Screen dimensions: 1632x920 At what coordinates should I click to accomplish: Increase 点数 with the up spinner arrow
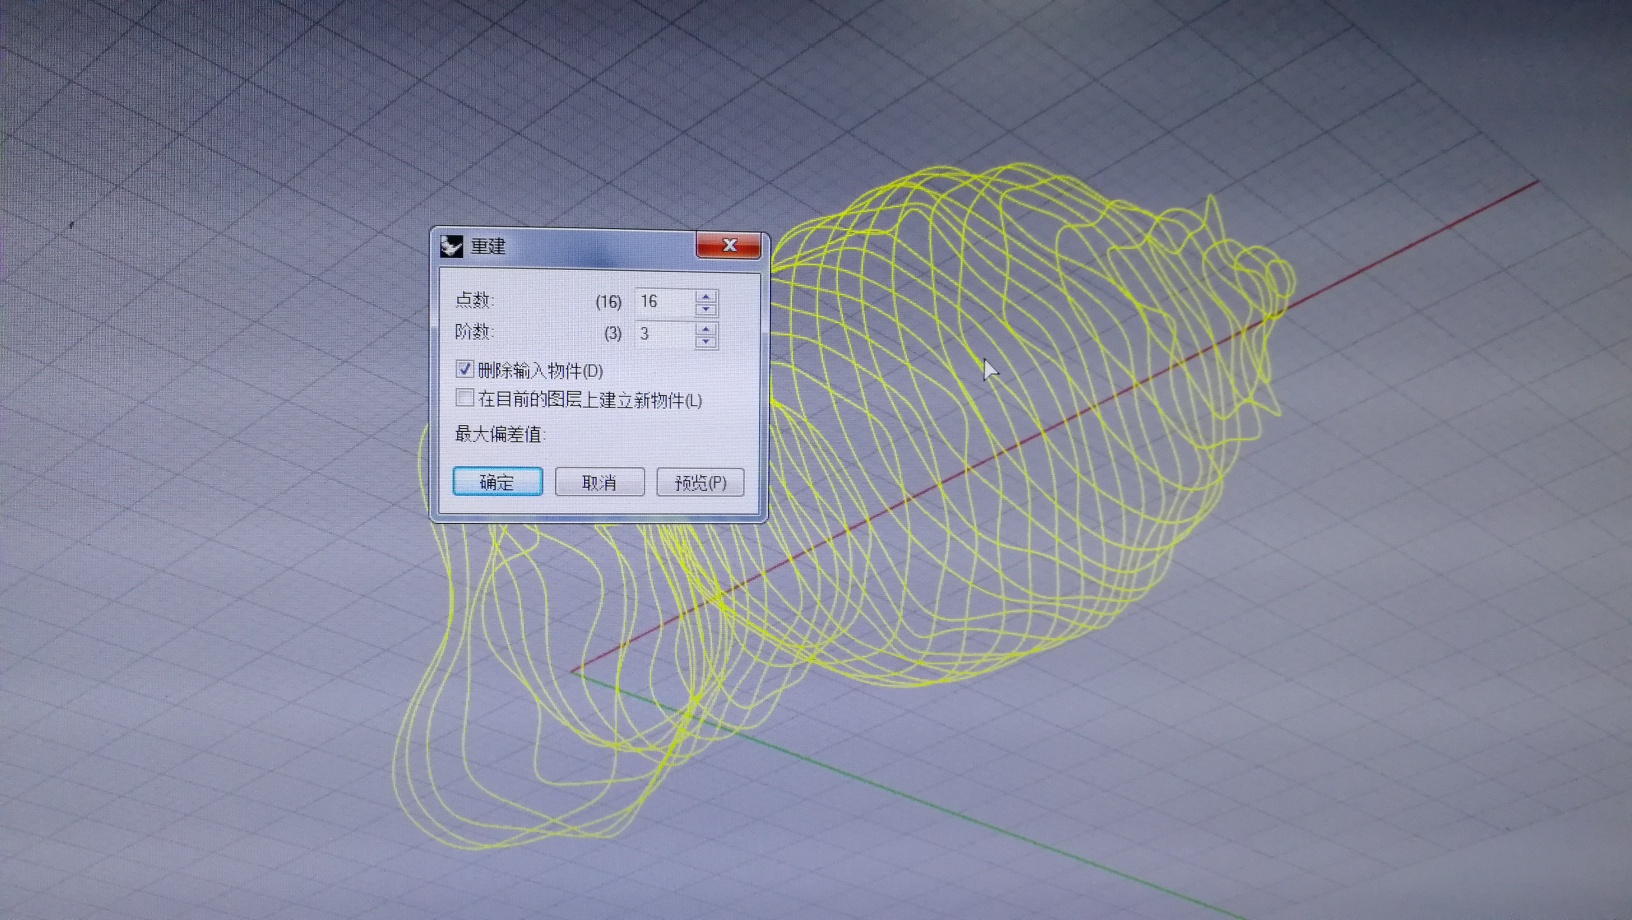706,296
